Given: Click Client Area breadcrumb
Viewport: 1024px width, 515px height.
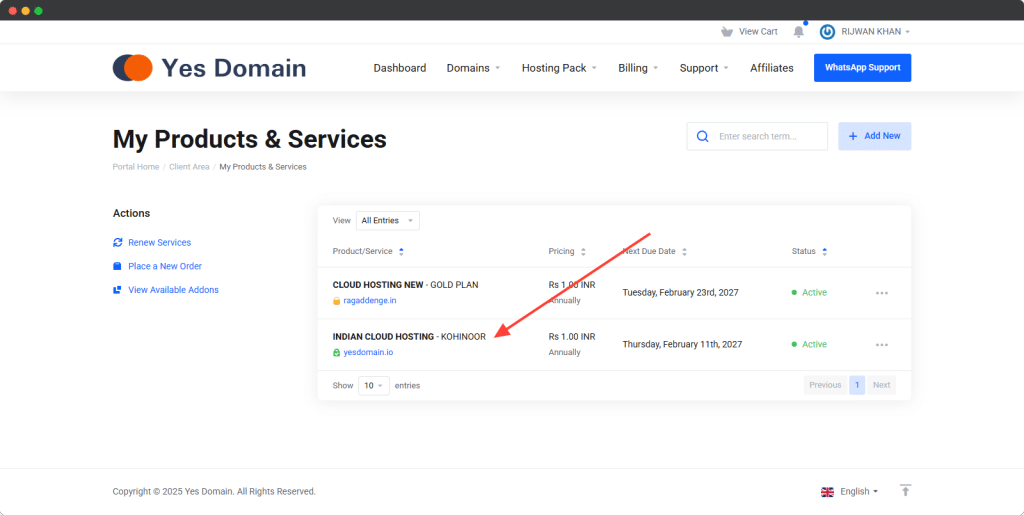Looking at the screenshot, I should point(189,167).
